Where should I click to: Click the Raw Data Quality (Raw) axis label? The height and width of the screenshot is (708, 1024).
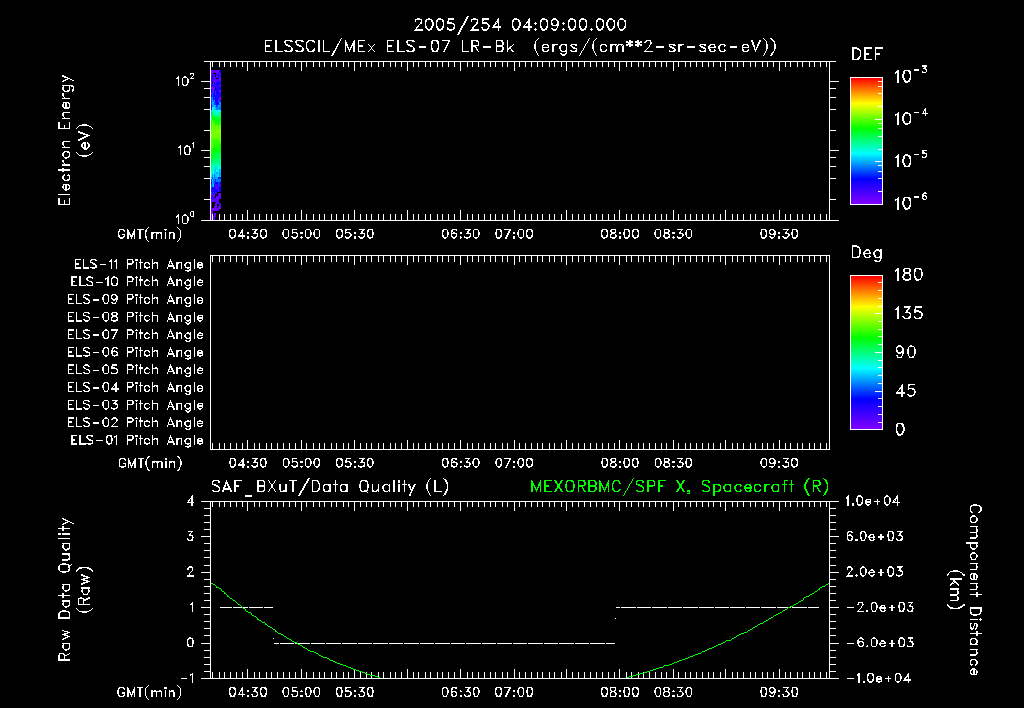coord(74,590)
